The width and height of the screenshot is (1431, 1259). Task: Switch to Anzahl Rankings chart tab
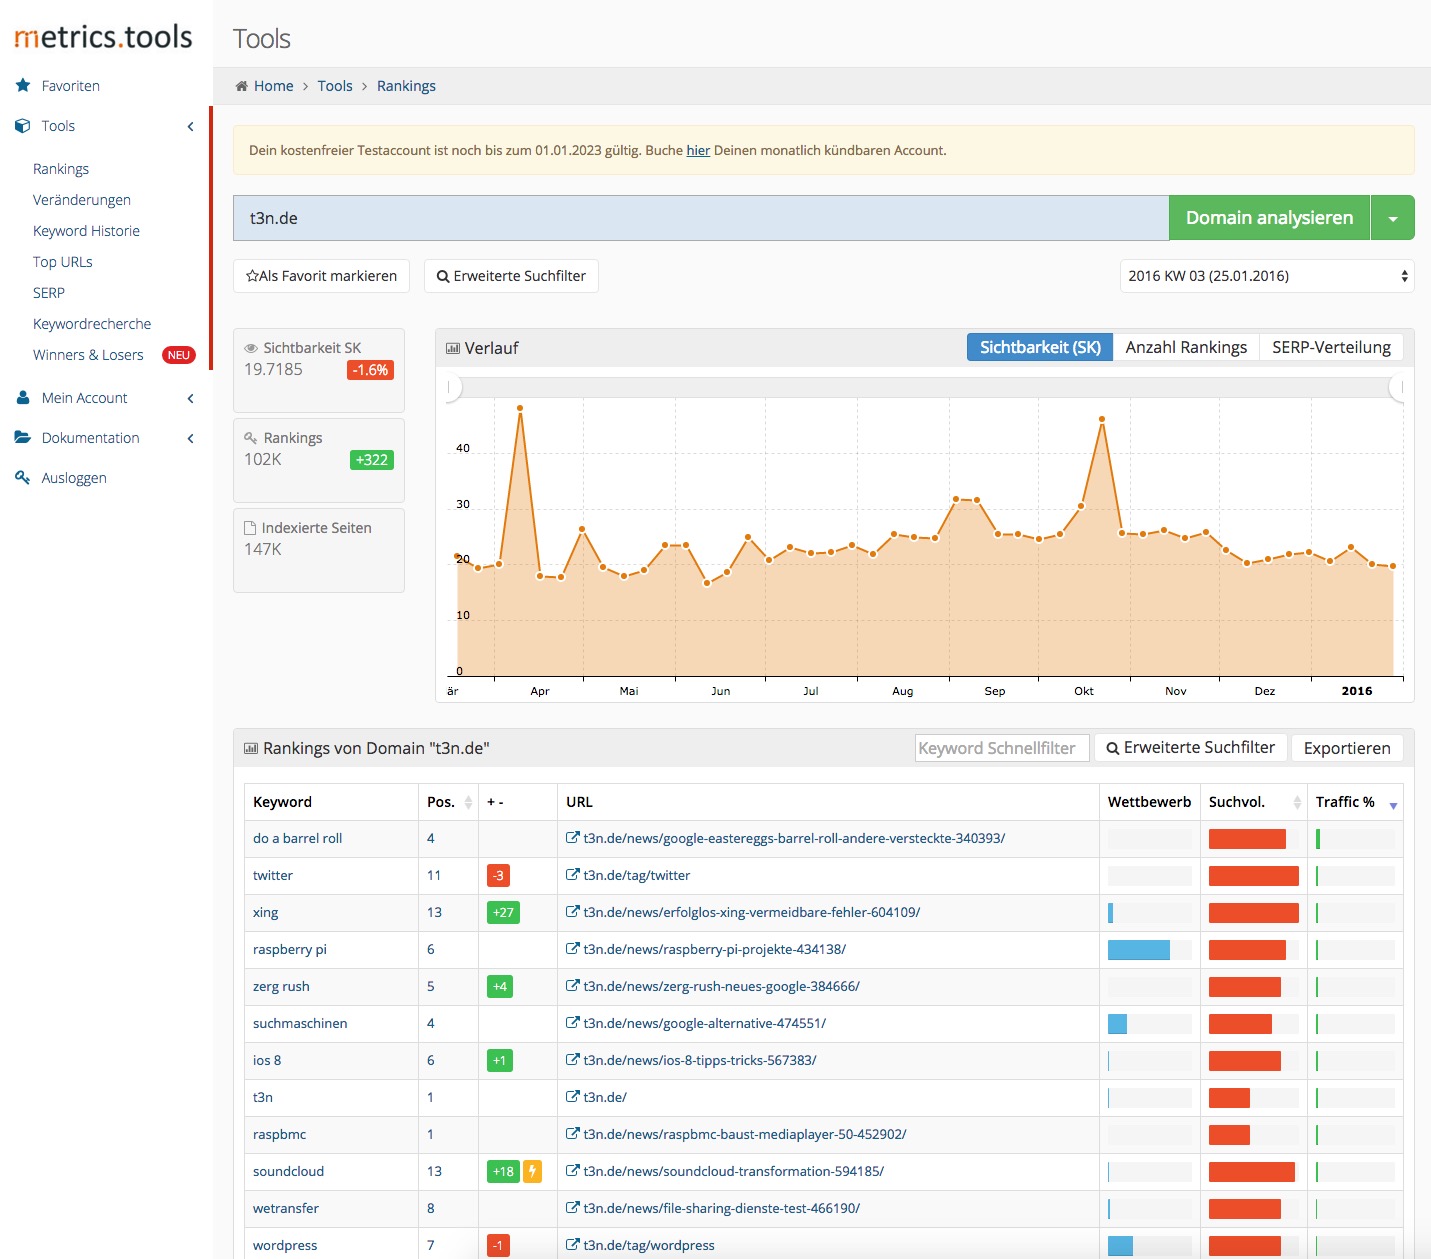click(1186, 347)
